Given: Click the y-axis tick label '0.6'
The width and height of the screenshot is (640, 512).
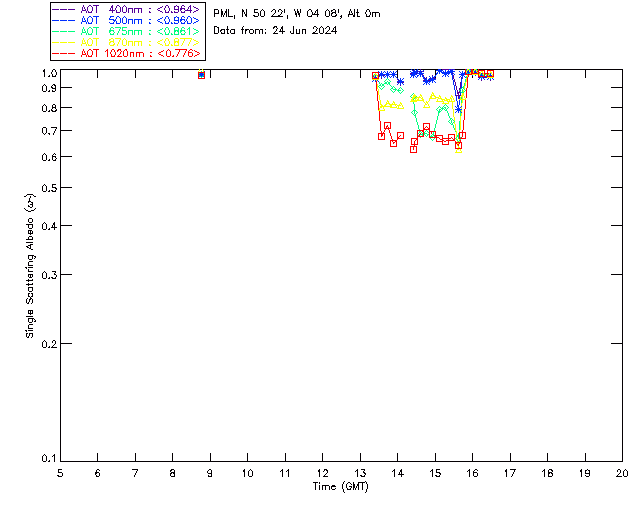Looking at the screenshot, I should [49, 157].
